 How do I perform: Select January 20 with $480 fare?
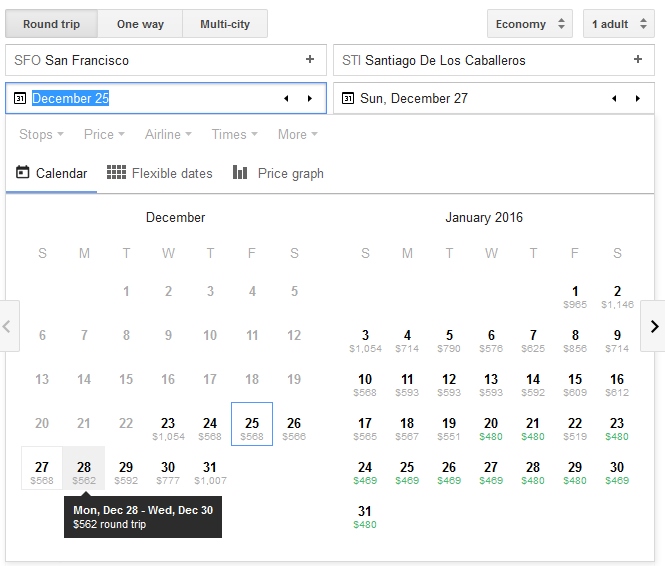tap(491, 428)
